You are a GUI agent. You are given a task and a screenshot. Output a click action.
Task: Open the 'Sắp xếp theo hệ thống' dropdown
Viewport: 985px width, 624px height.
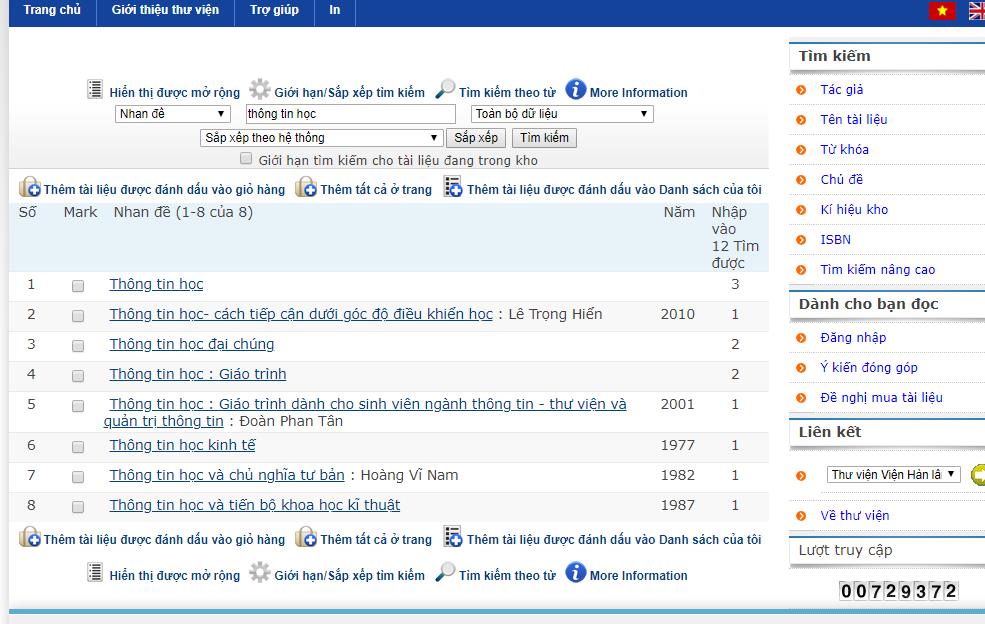click(322, 138)
